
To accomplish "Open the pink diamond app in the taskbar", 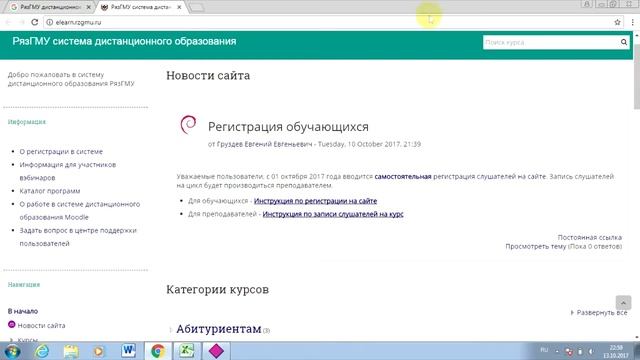I will (x=216, y=351).
